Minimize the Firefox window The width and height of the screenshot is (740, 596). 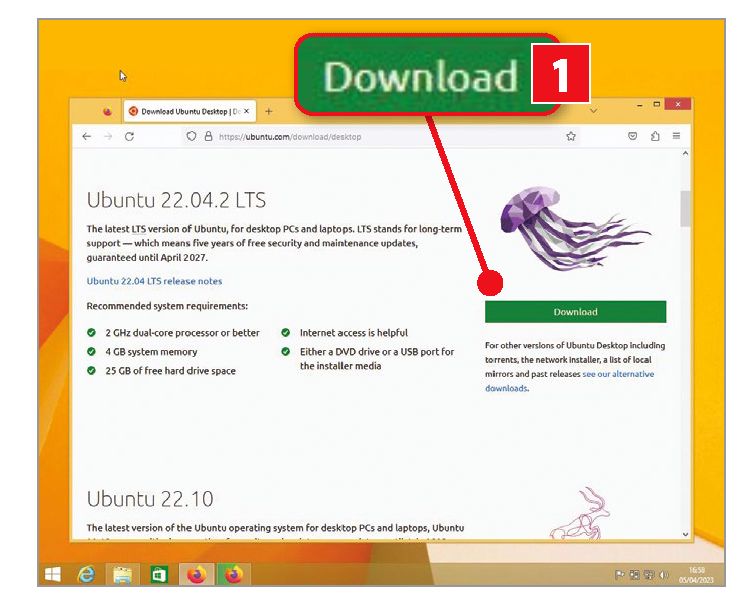639,105
